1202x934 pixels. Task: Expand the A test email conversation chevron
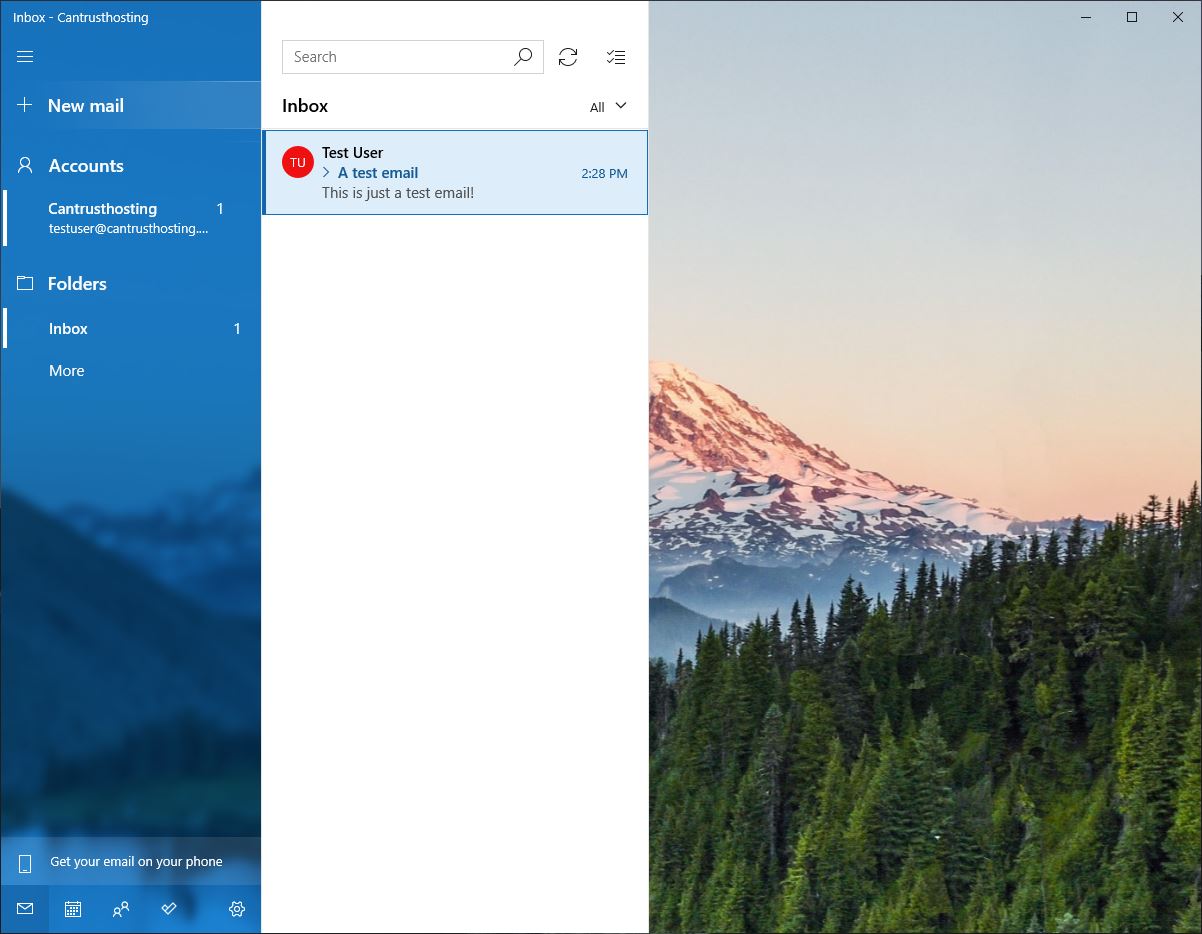327,173
